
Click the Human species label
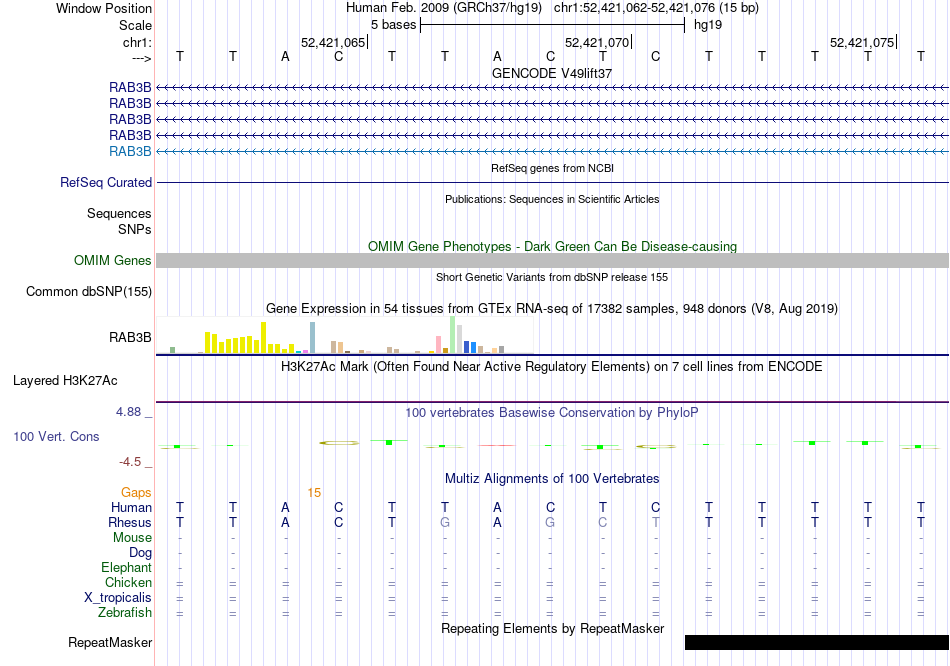coord(131,507)
